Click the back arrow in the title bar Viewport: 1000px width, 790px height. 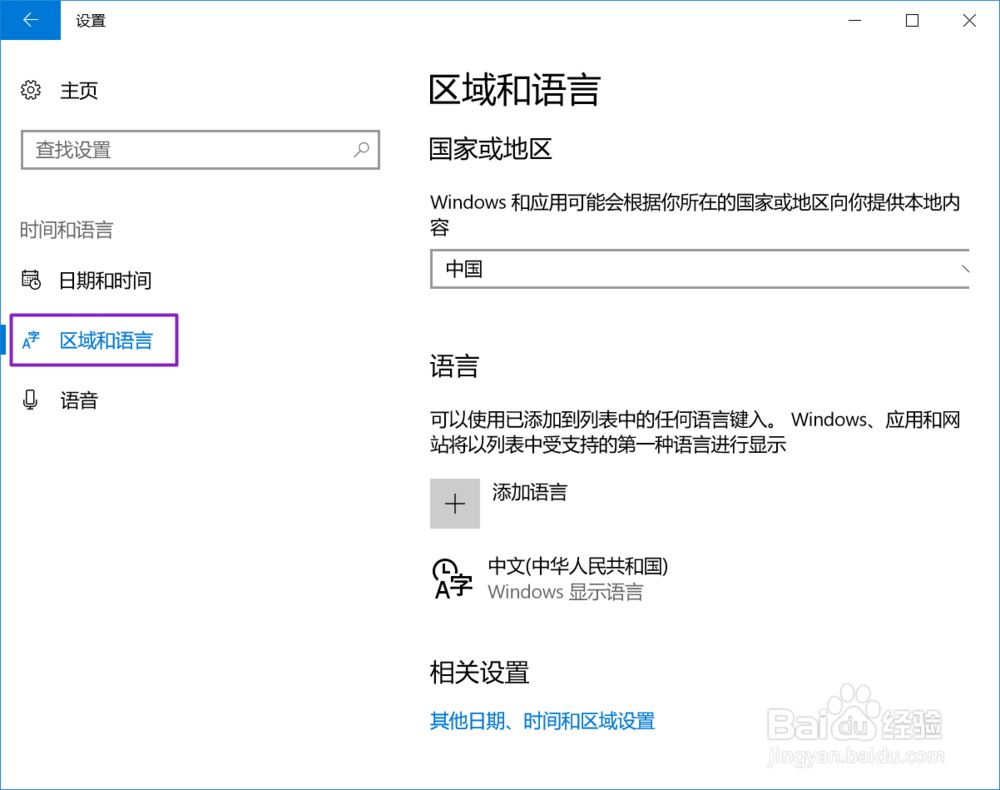point(29,20)
